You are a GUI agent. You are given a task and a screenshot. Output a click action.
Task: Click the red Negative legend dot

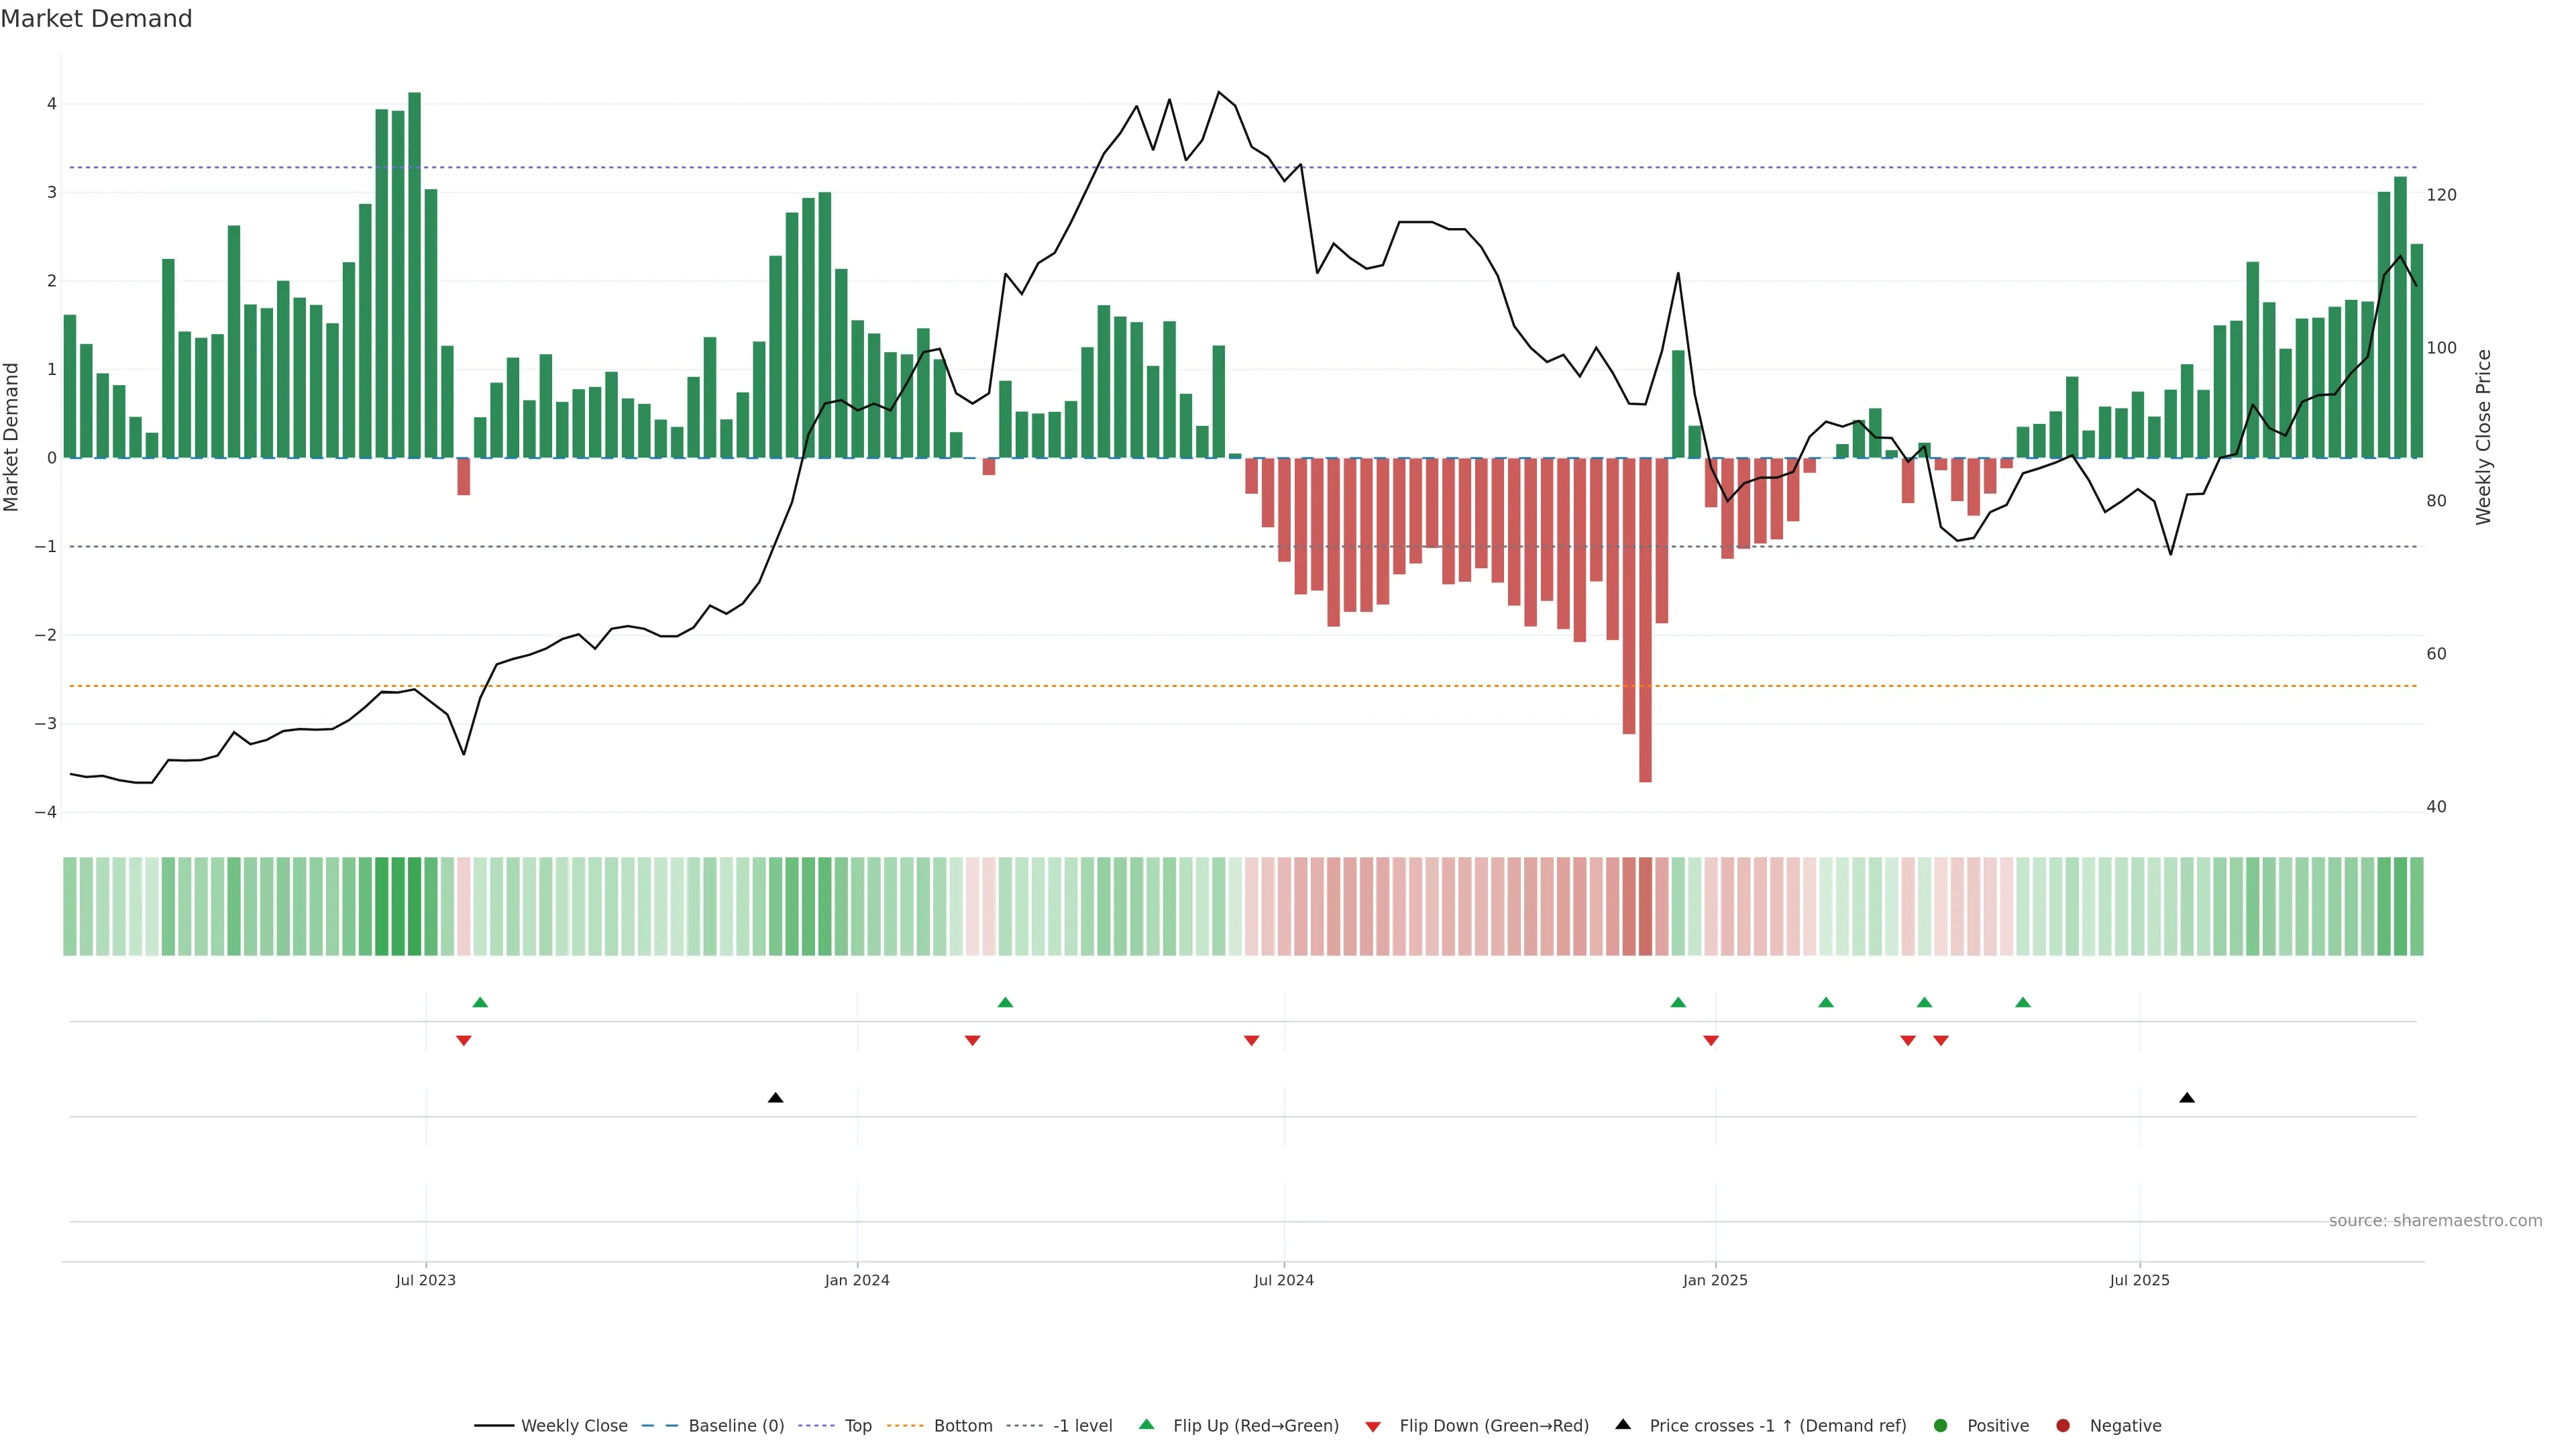pos(2063,1425)
